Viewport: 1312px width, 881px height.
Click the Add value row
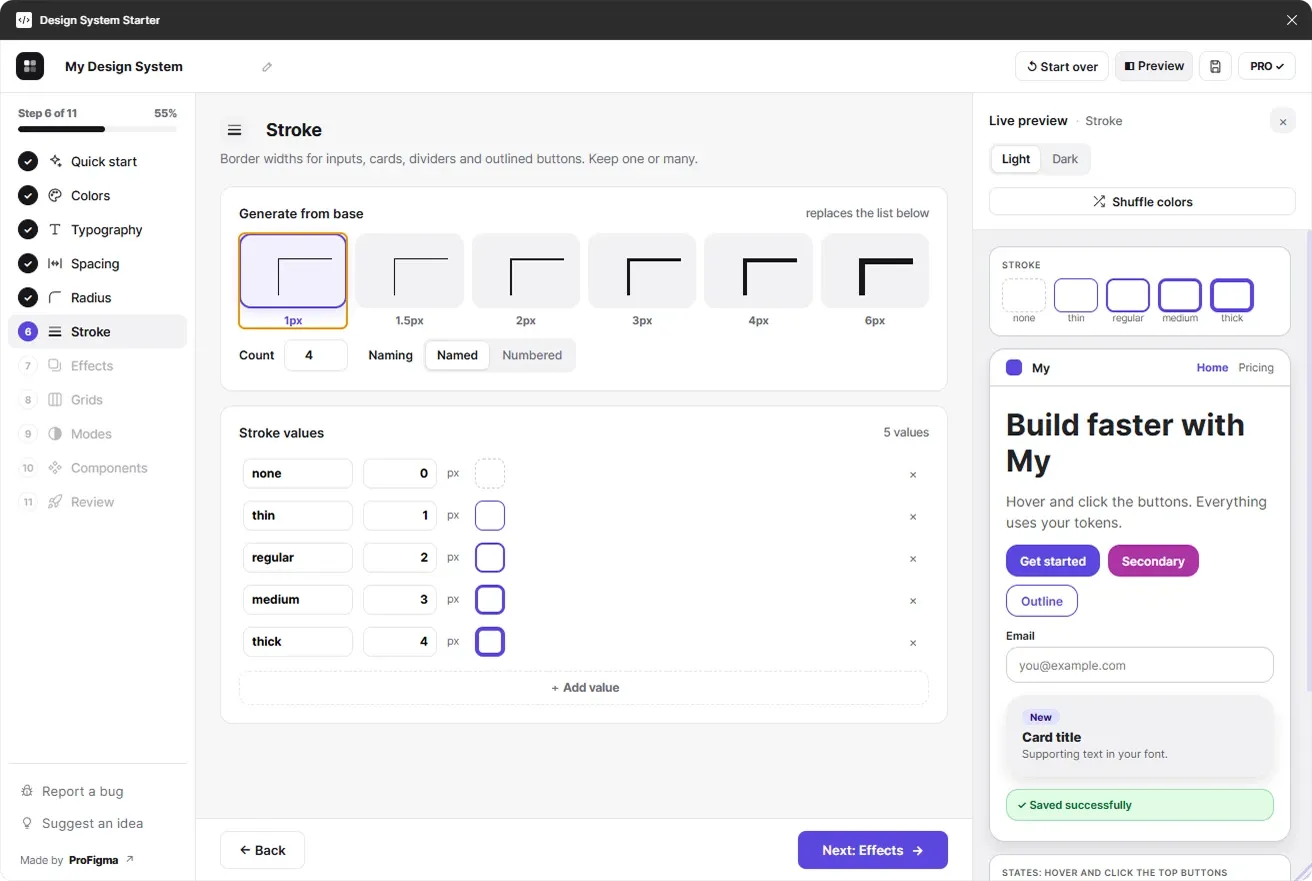[x=584, y=688]
